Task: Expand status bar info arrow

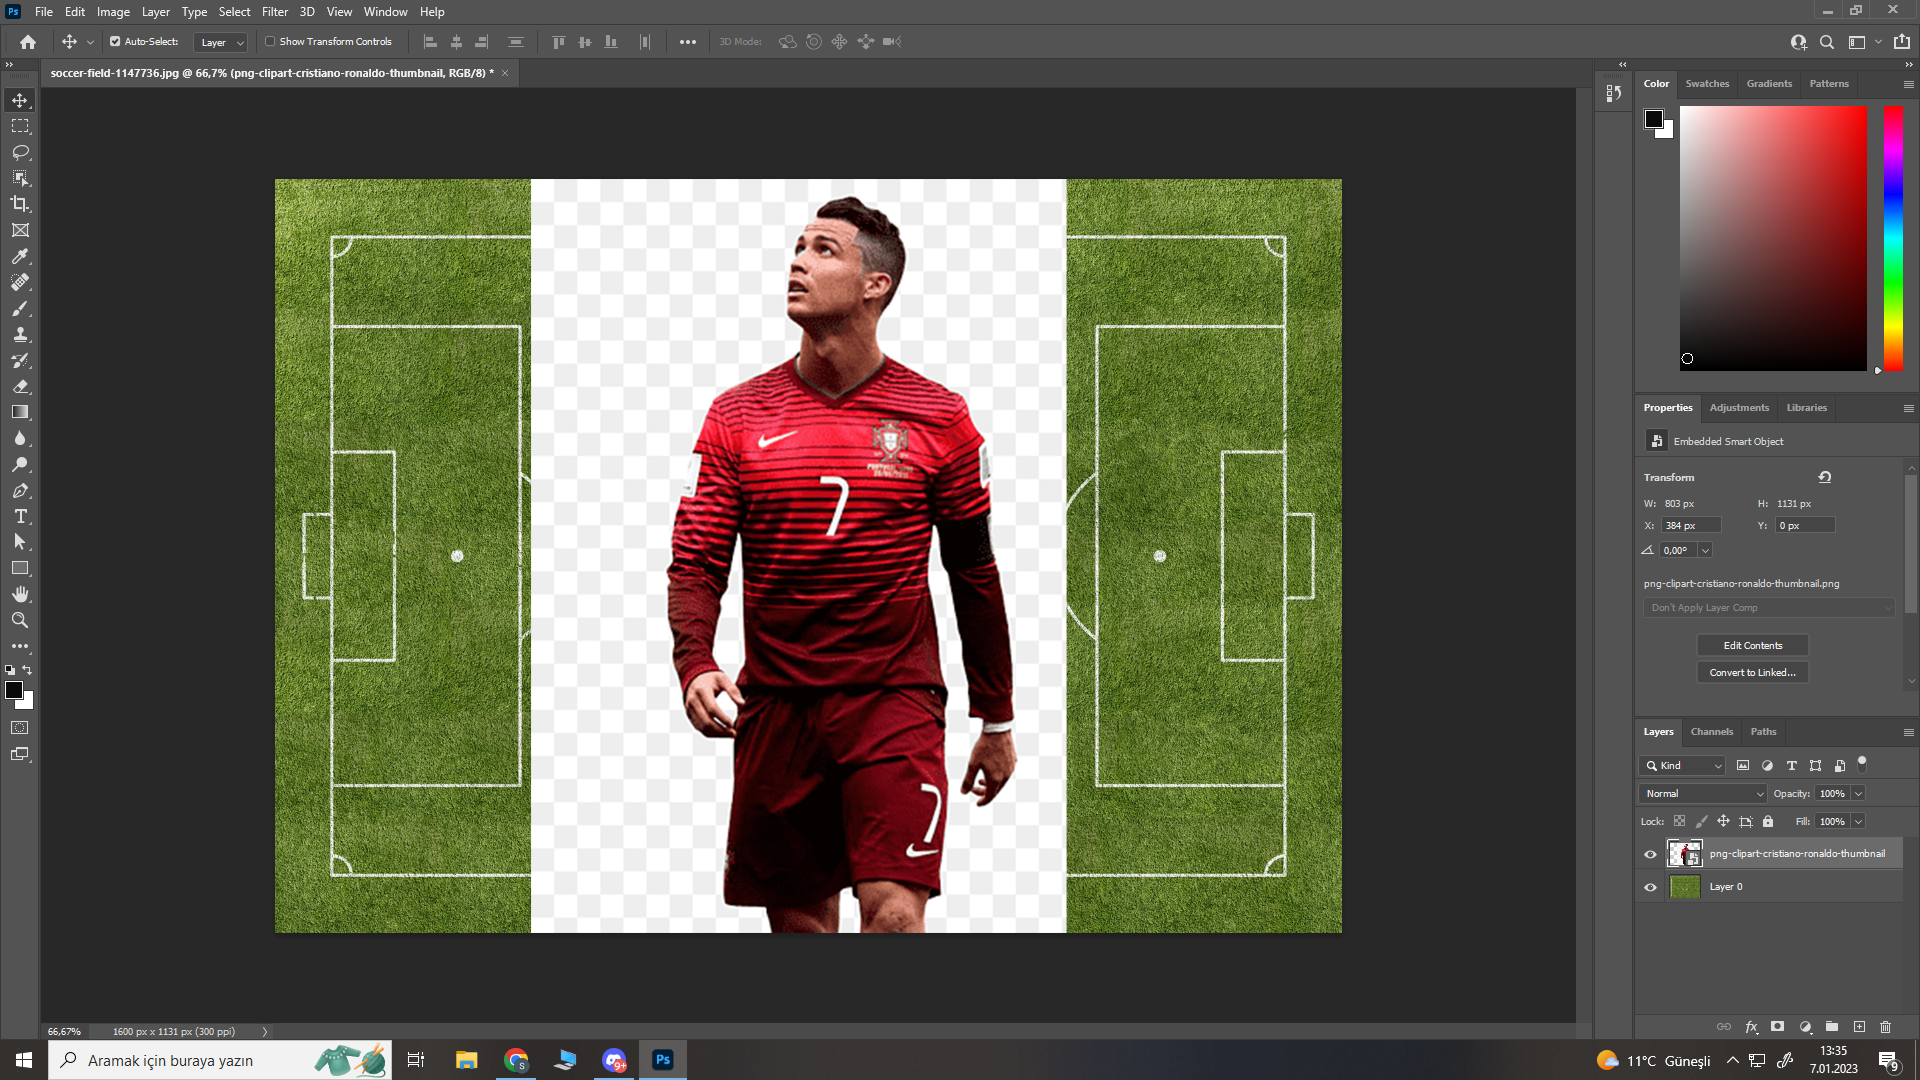Action: tap(265, 1031)
